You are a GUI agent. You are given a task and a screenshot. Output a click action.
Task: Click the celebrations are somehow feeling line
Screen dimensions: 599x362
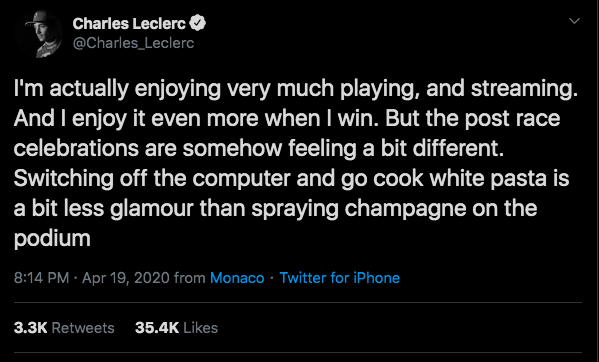click(x=259, y=148)
